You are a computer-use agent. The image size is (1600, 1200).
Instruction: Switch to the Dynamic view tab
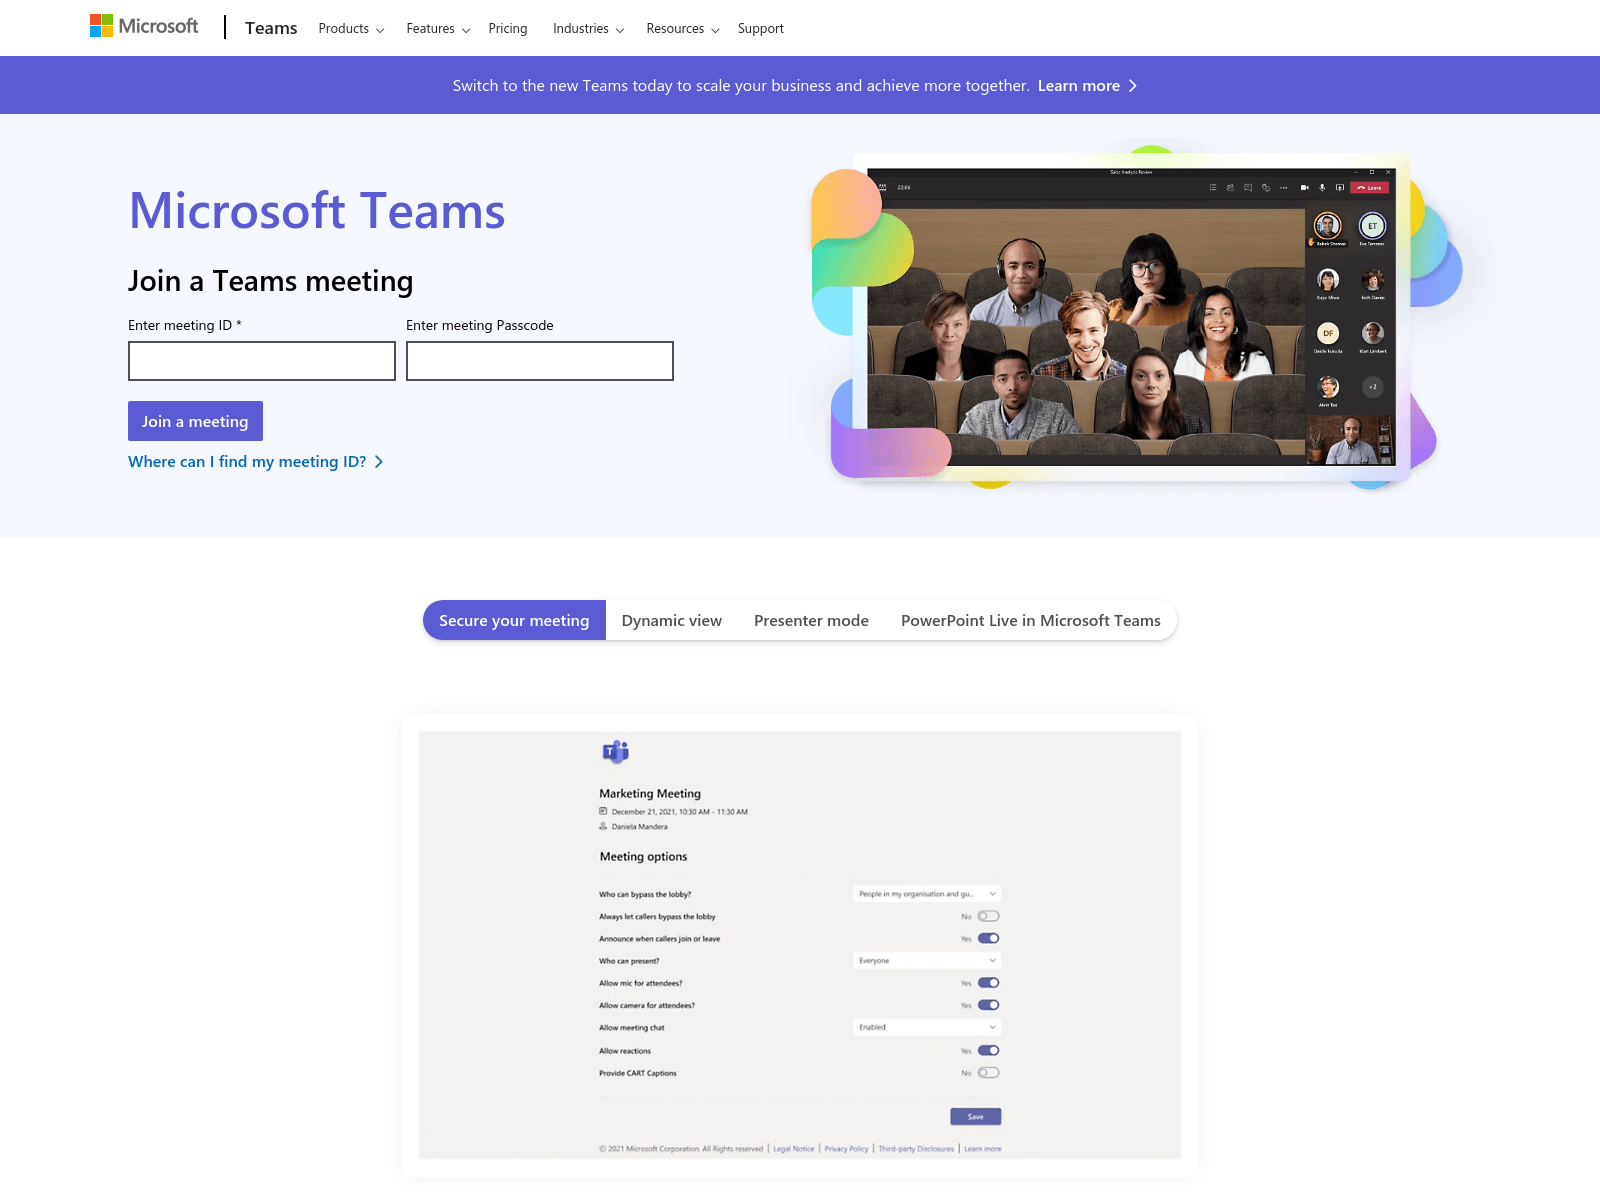coord(672,620)
